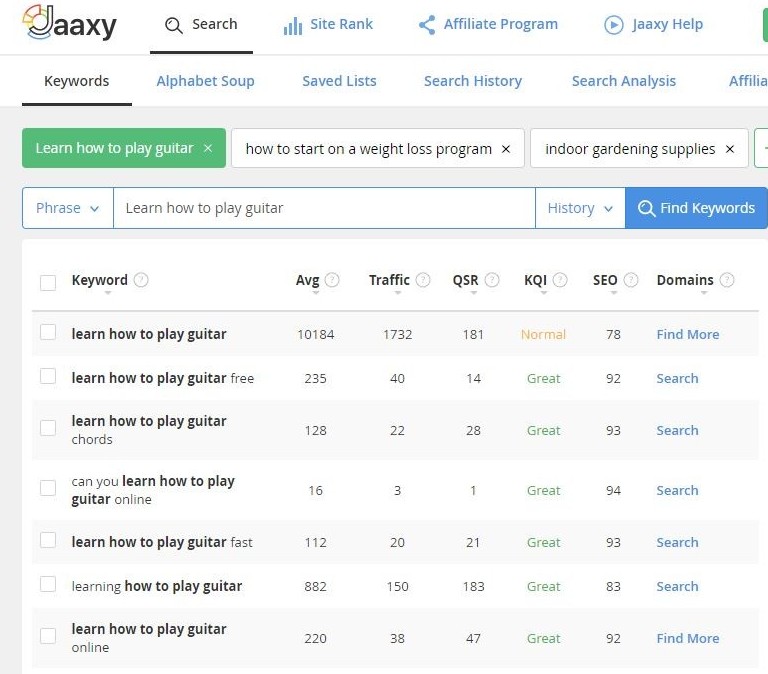768x674 pixels.
Task: Check the box for learn how to play guitar free
Action: coord(48,377)
